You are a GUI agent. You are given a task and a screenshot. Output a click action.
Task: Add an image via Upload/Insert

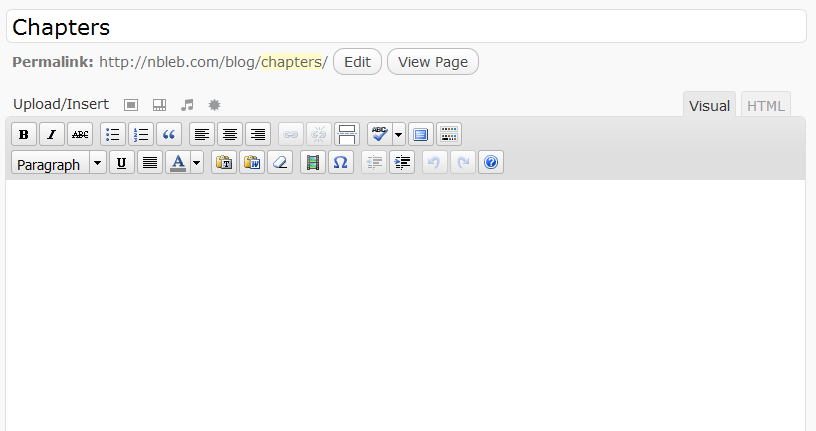tap(131, 105)
